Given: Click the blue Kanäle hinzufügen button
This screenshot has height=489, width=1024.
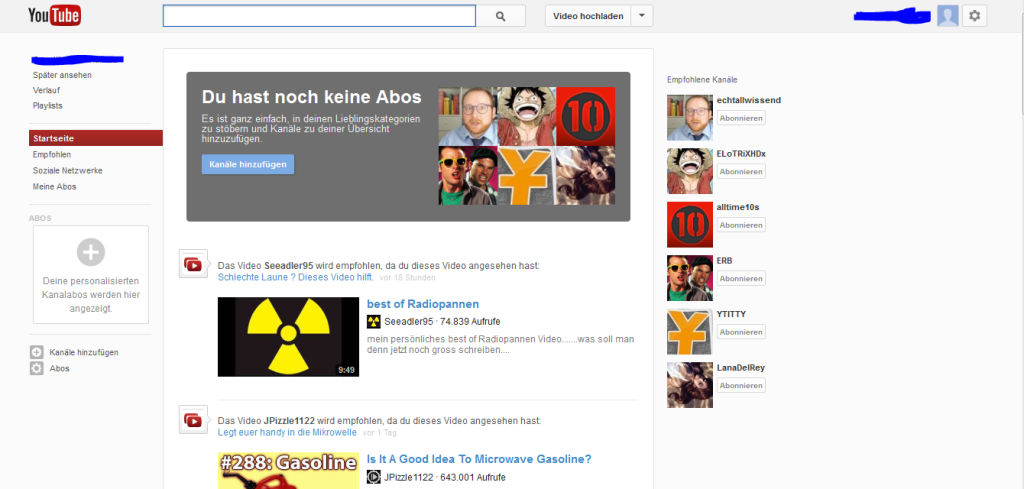Looking at the screenshot, I should pyautogui.click(x=248, y=164).
